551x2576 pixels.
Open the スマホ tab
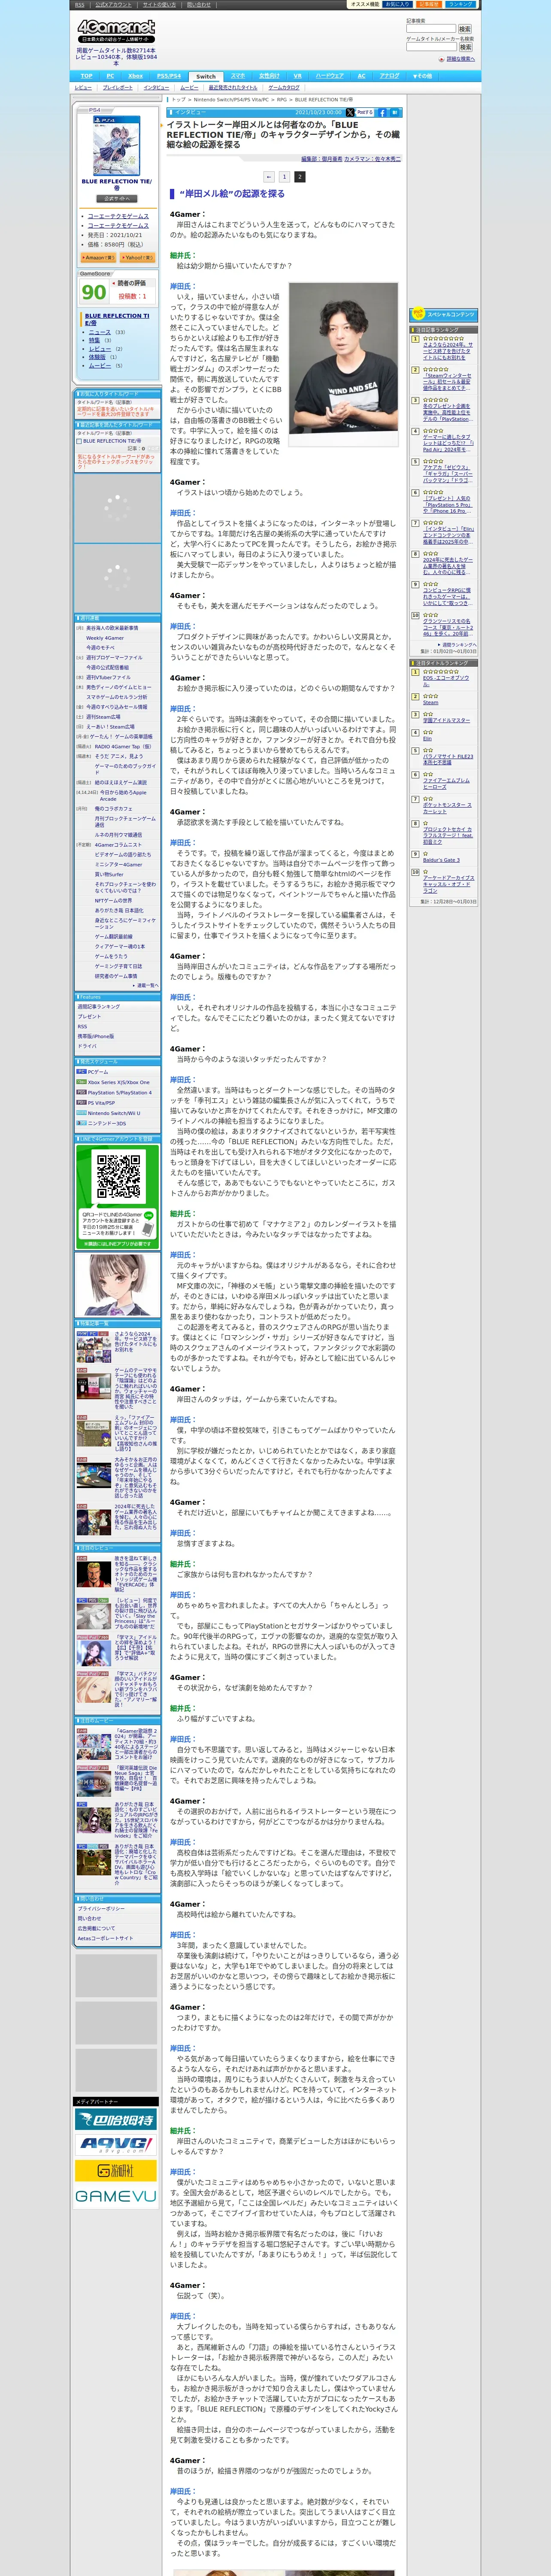[238, 76]
